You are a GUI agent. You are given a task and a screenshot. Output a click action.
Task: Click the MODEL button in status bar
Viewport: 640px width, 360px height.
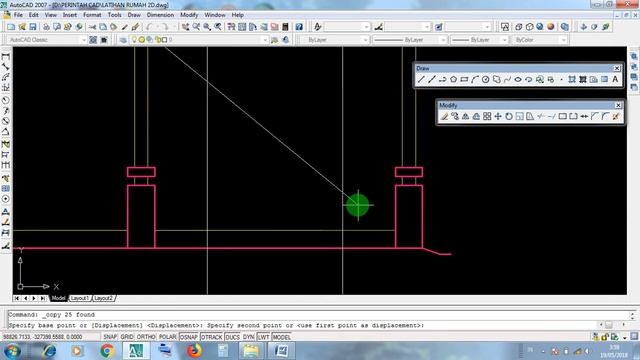point(282,337)
